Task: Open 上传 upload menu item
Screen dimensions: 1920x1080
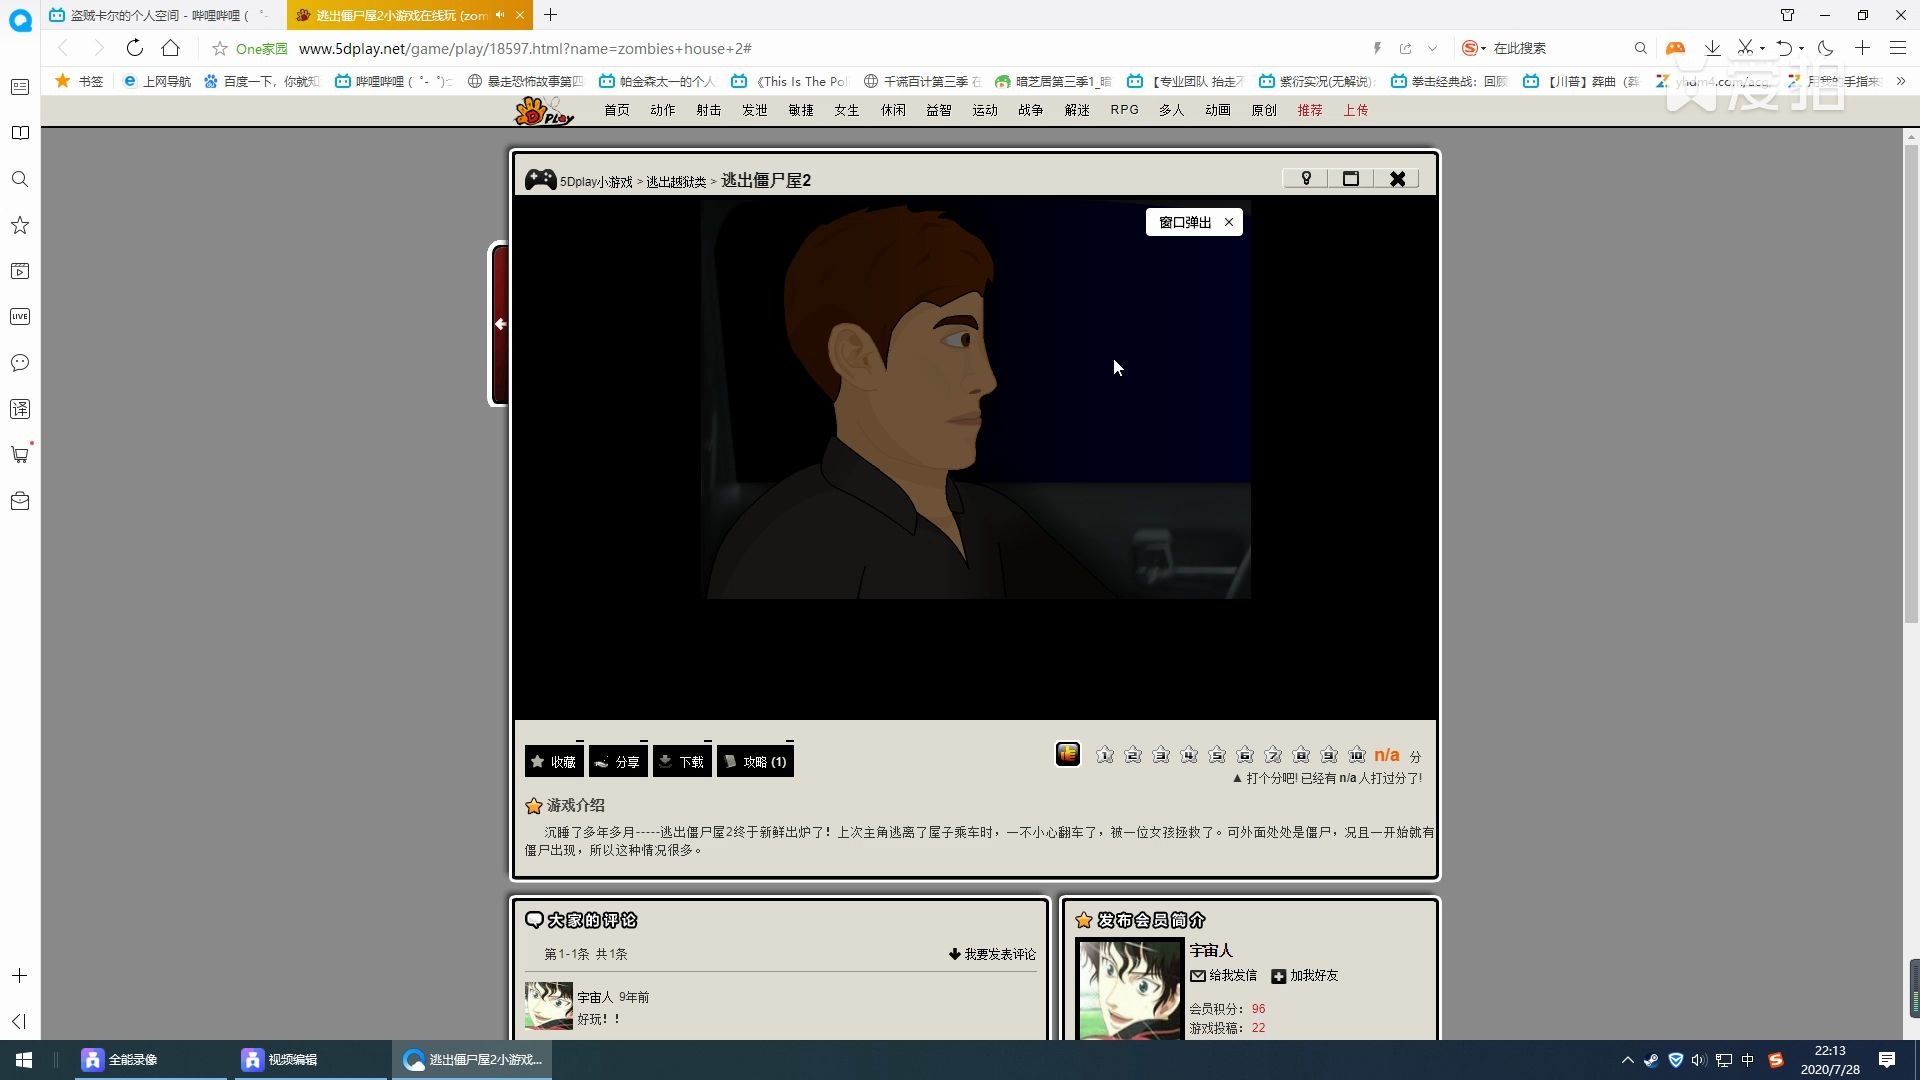Action: pyautogui.click(x=1356, y=110)
